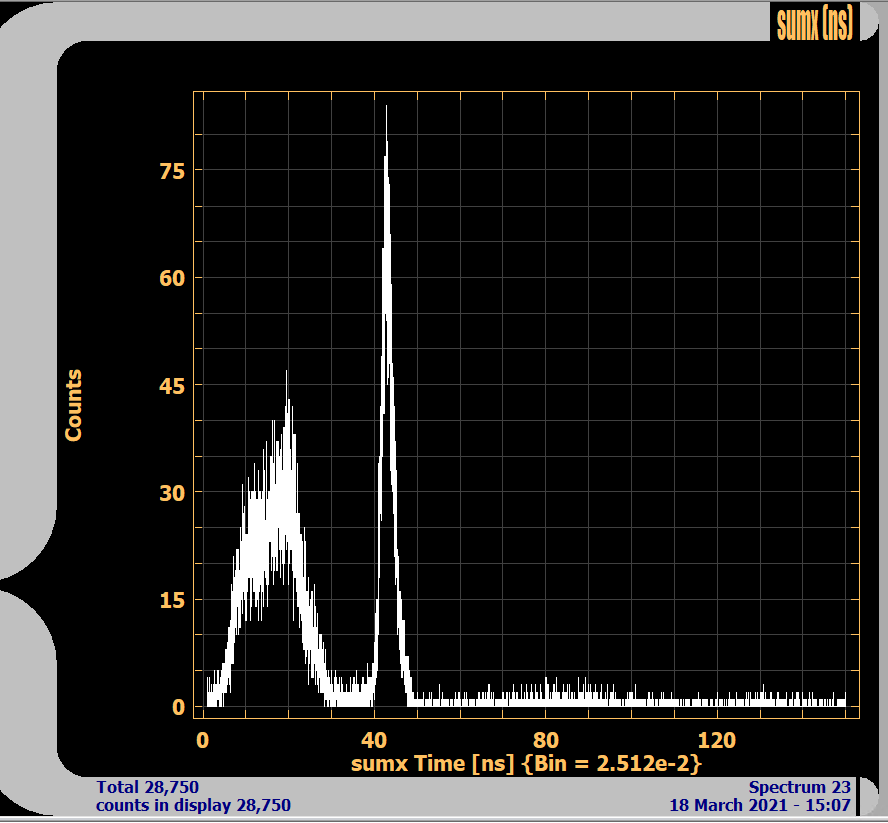Click the 120 tick on the x-axis
The image size is (888, 823).
pos(716,740)
